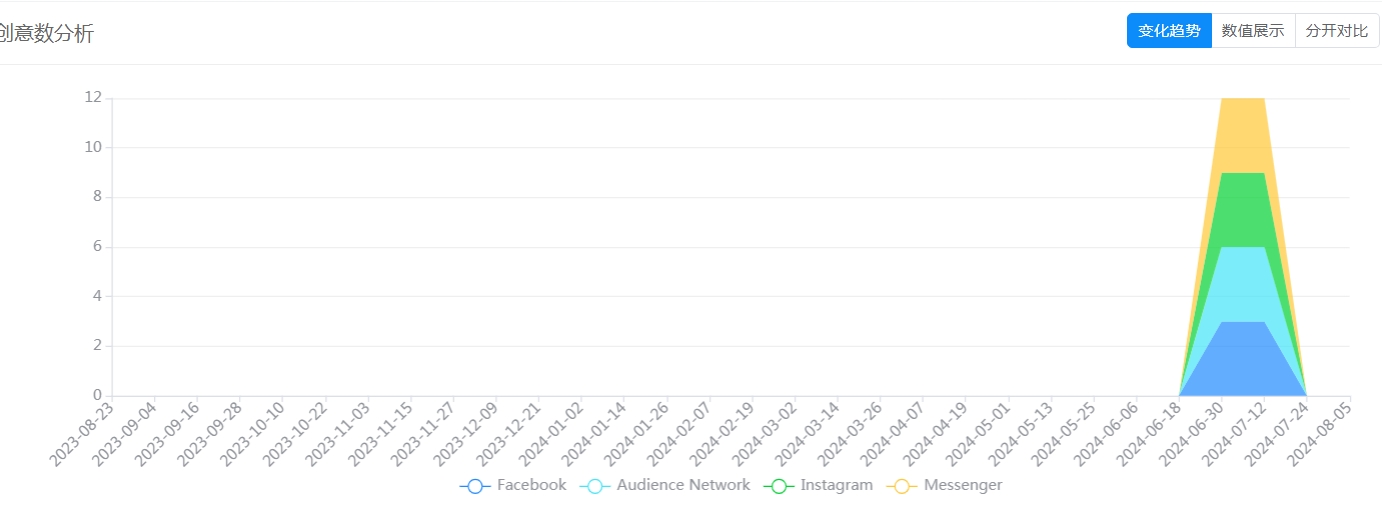Click the Audience Network legend circle marker

pos(595,486)
